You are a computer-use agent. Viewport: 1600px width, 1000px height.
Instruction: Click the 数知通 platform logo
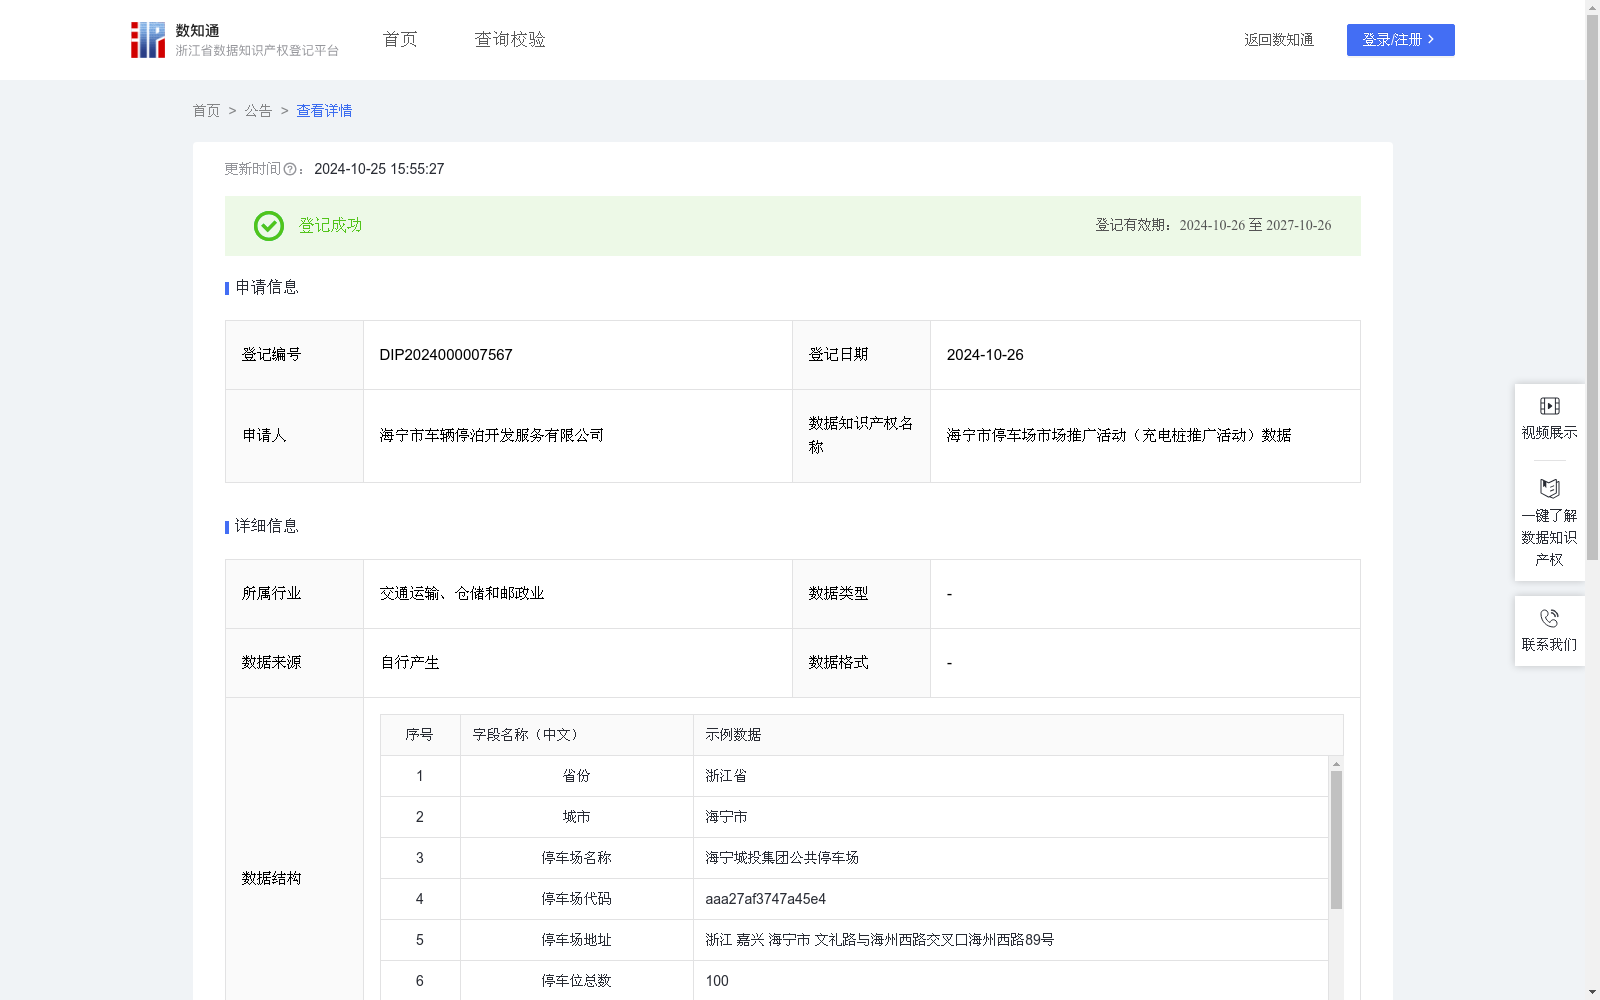(x=234, y=40)
